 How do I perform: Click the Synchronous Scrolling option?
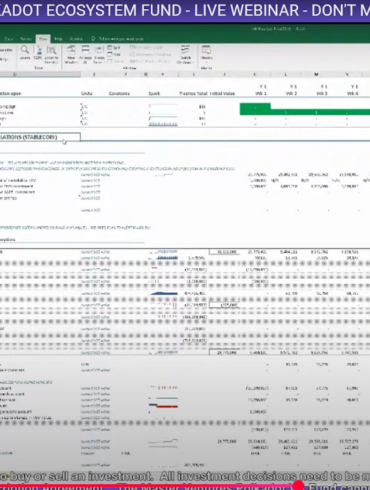tap(150, 54)
